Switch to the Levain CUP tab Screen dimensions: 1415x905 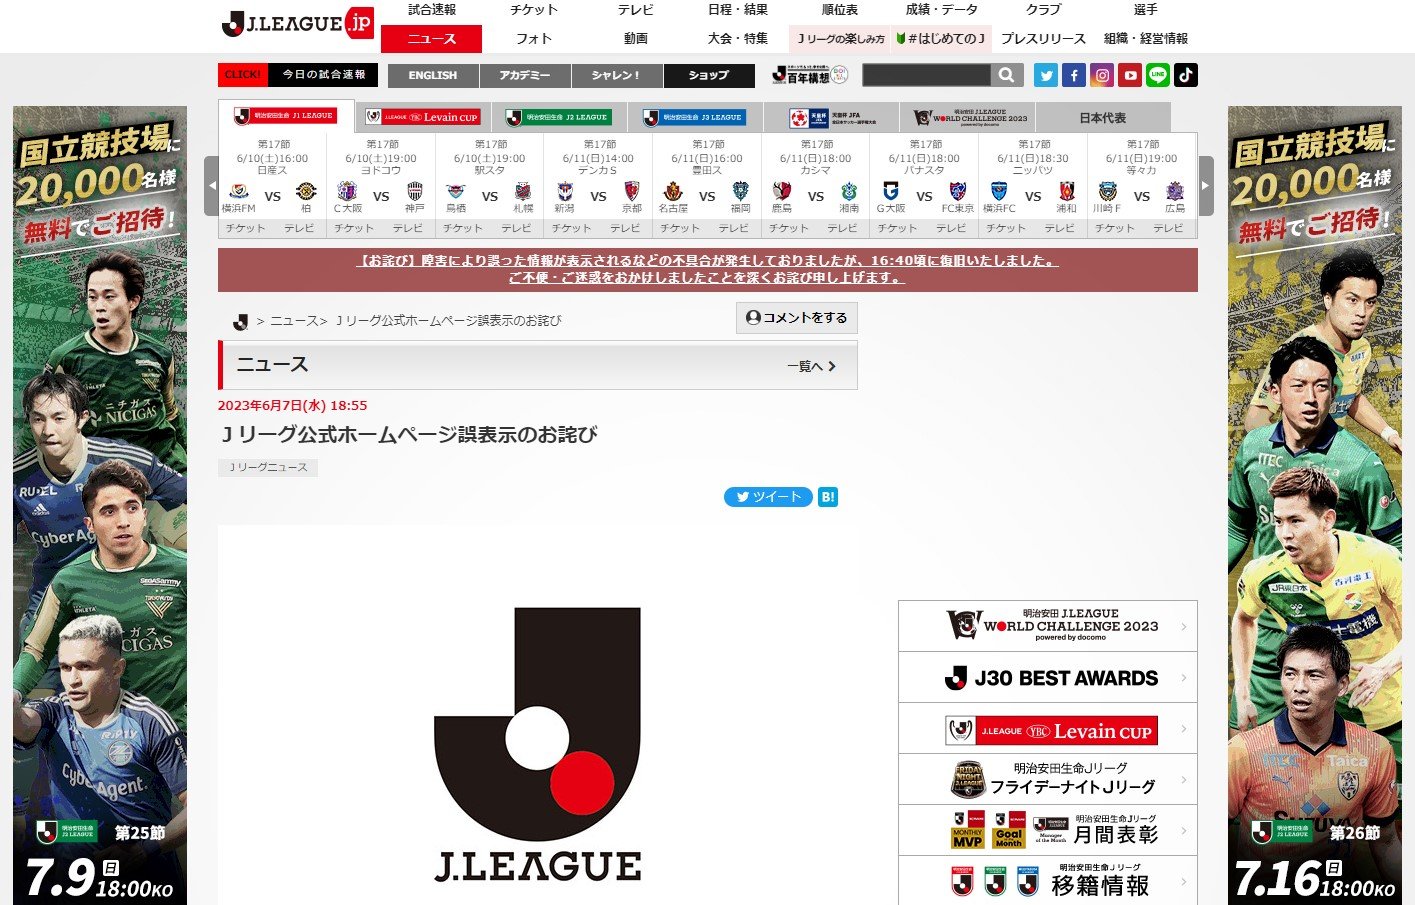pyautogui.click(x=424, y=115)
